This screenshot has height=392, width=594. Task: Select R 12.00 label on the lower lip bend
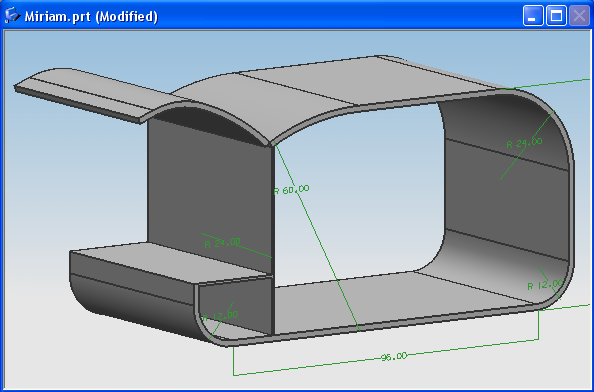(220, 316)
